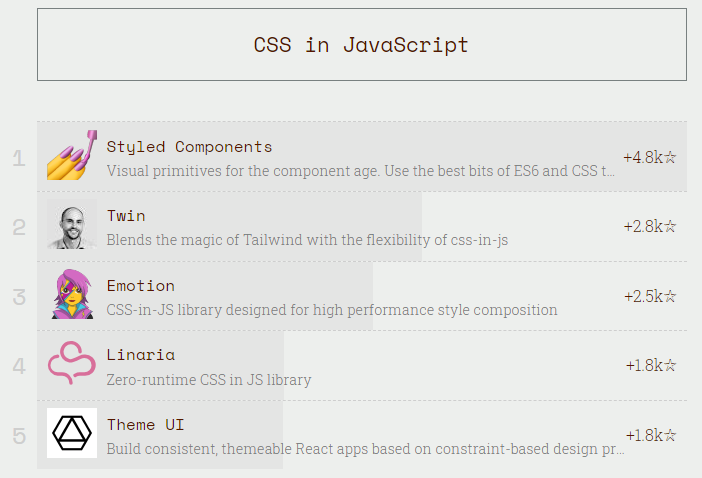This screenshot has height=478, width=702.
Task: Click the Styled Components nail polish icon
Action: (72, 155)
